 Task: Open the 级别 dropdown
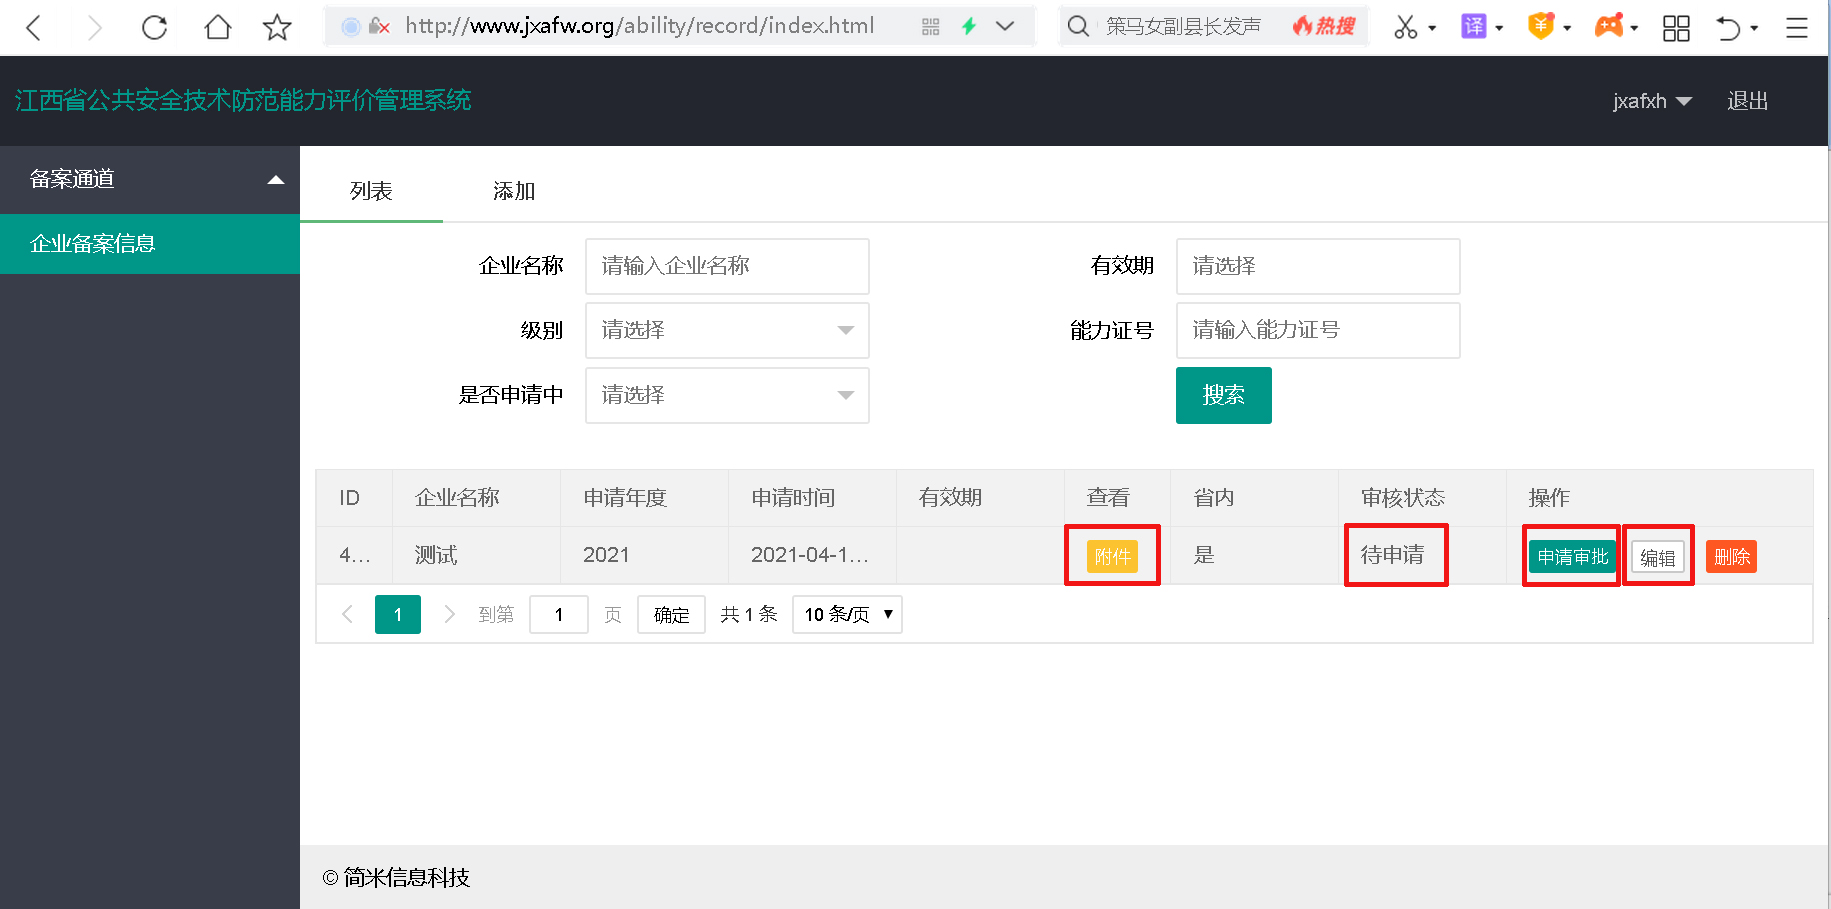coord(727,330)
